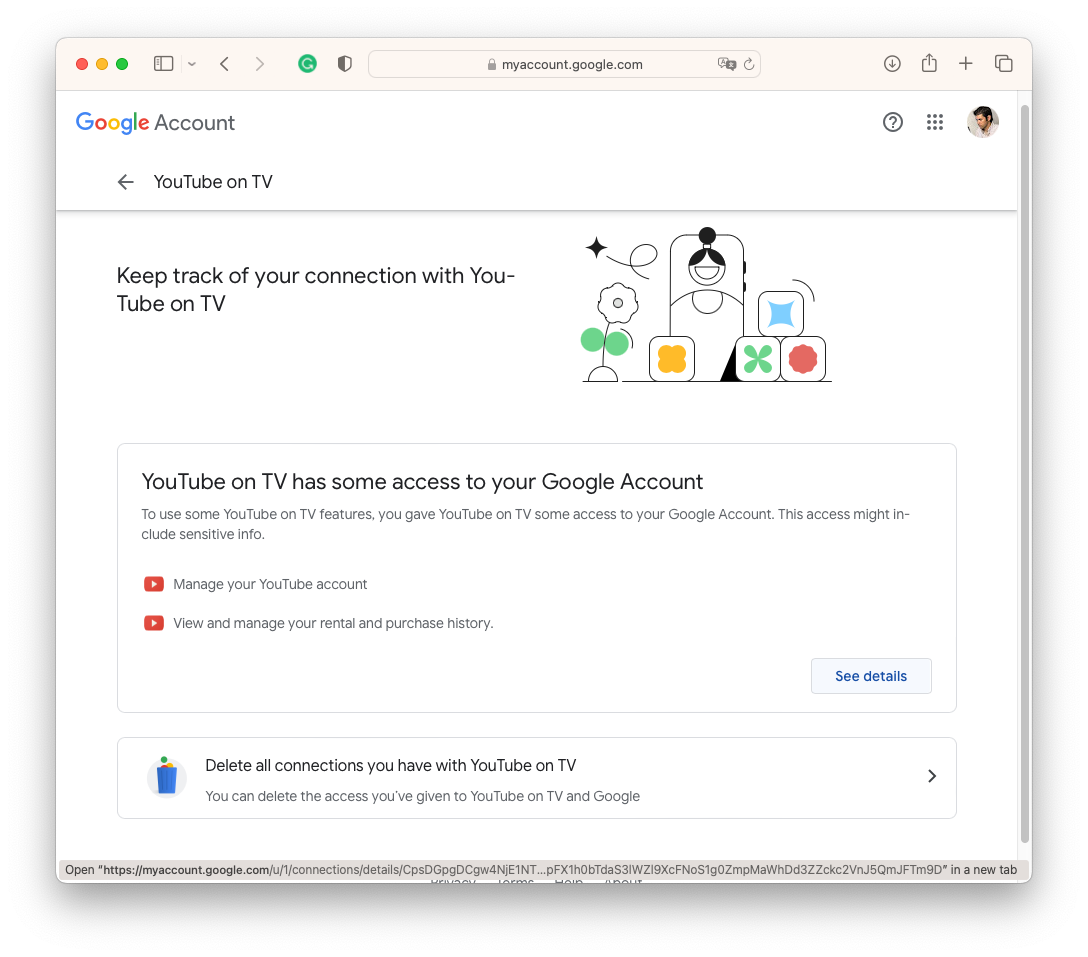The width and height of the screenshot is (1088, 957).
Task: Click the translate icon in the address bar
Action: click(x=726, y=63)
